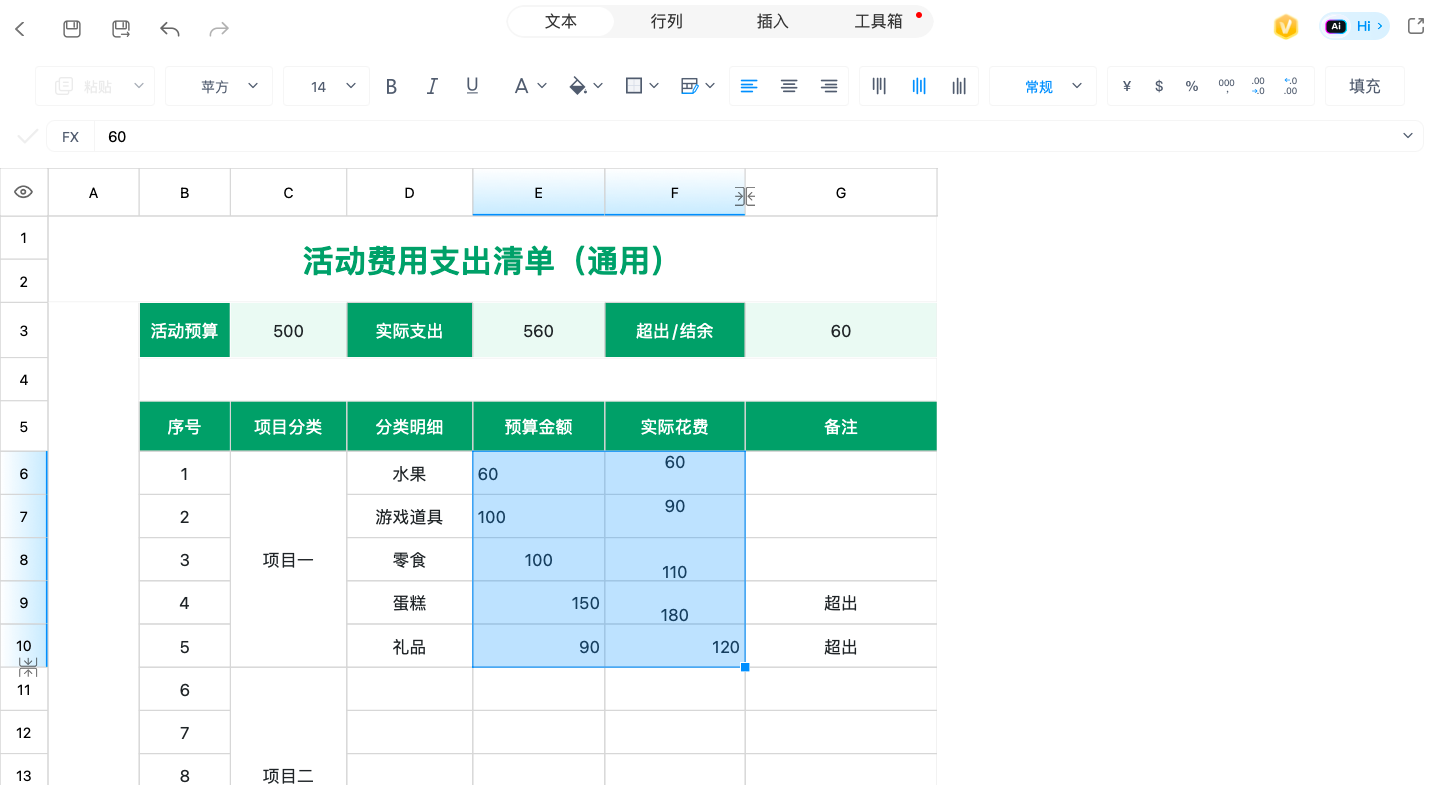The width and height of the screenshot is (1430, 785).
Task: Open the share/export icon at top right
Action: click(1416, 27)
